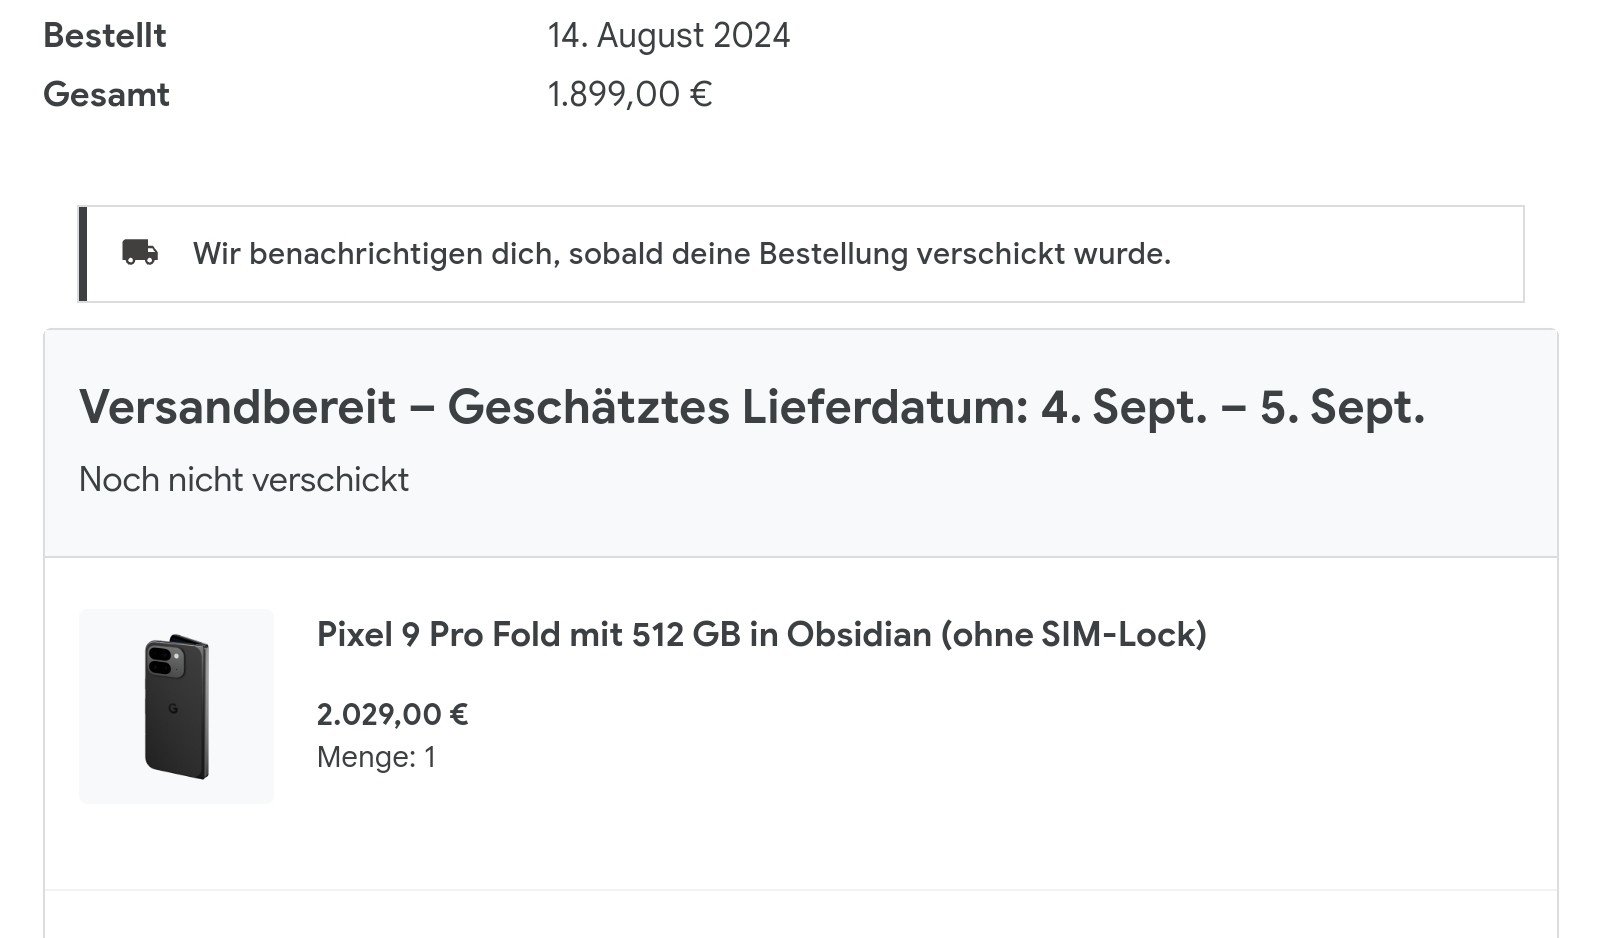Open the Pixel 9 Pro Fold product title

coord(761,634)
